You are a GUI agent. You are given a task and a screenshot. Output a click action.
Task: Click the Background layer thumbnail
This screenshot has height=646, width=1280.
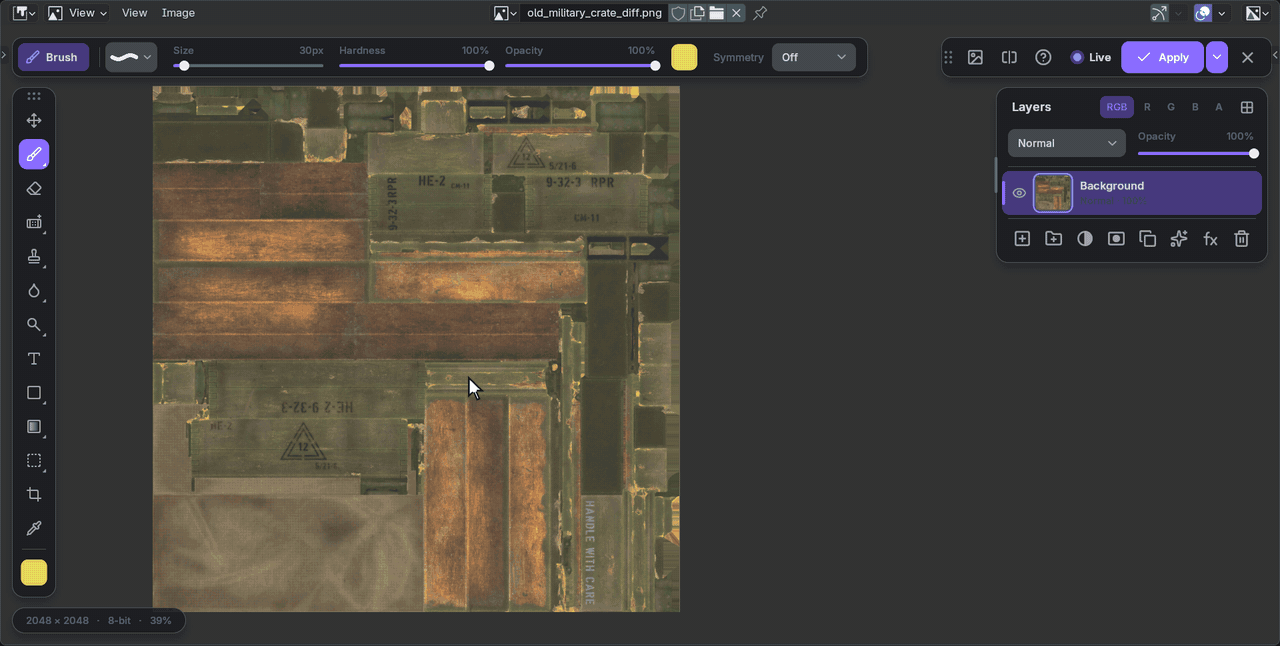click(1053, 193)
